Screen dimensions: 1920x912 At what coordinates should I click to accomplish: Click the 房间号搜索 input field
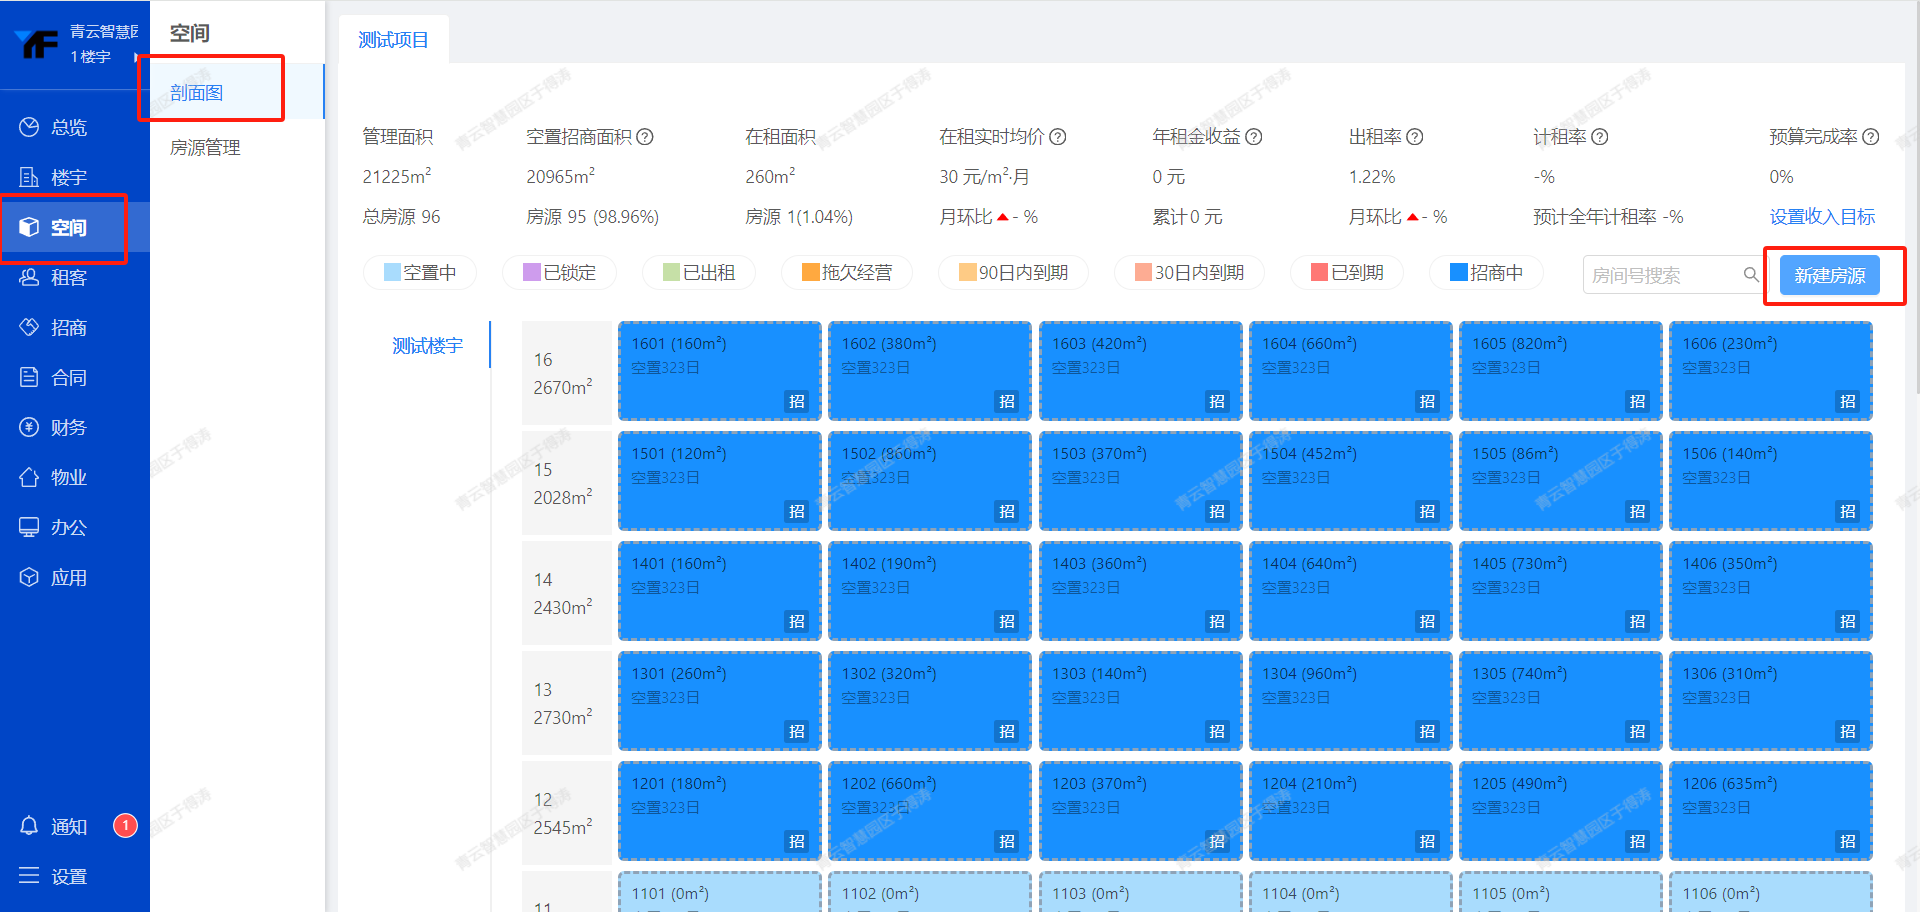click(1660, 275)
